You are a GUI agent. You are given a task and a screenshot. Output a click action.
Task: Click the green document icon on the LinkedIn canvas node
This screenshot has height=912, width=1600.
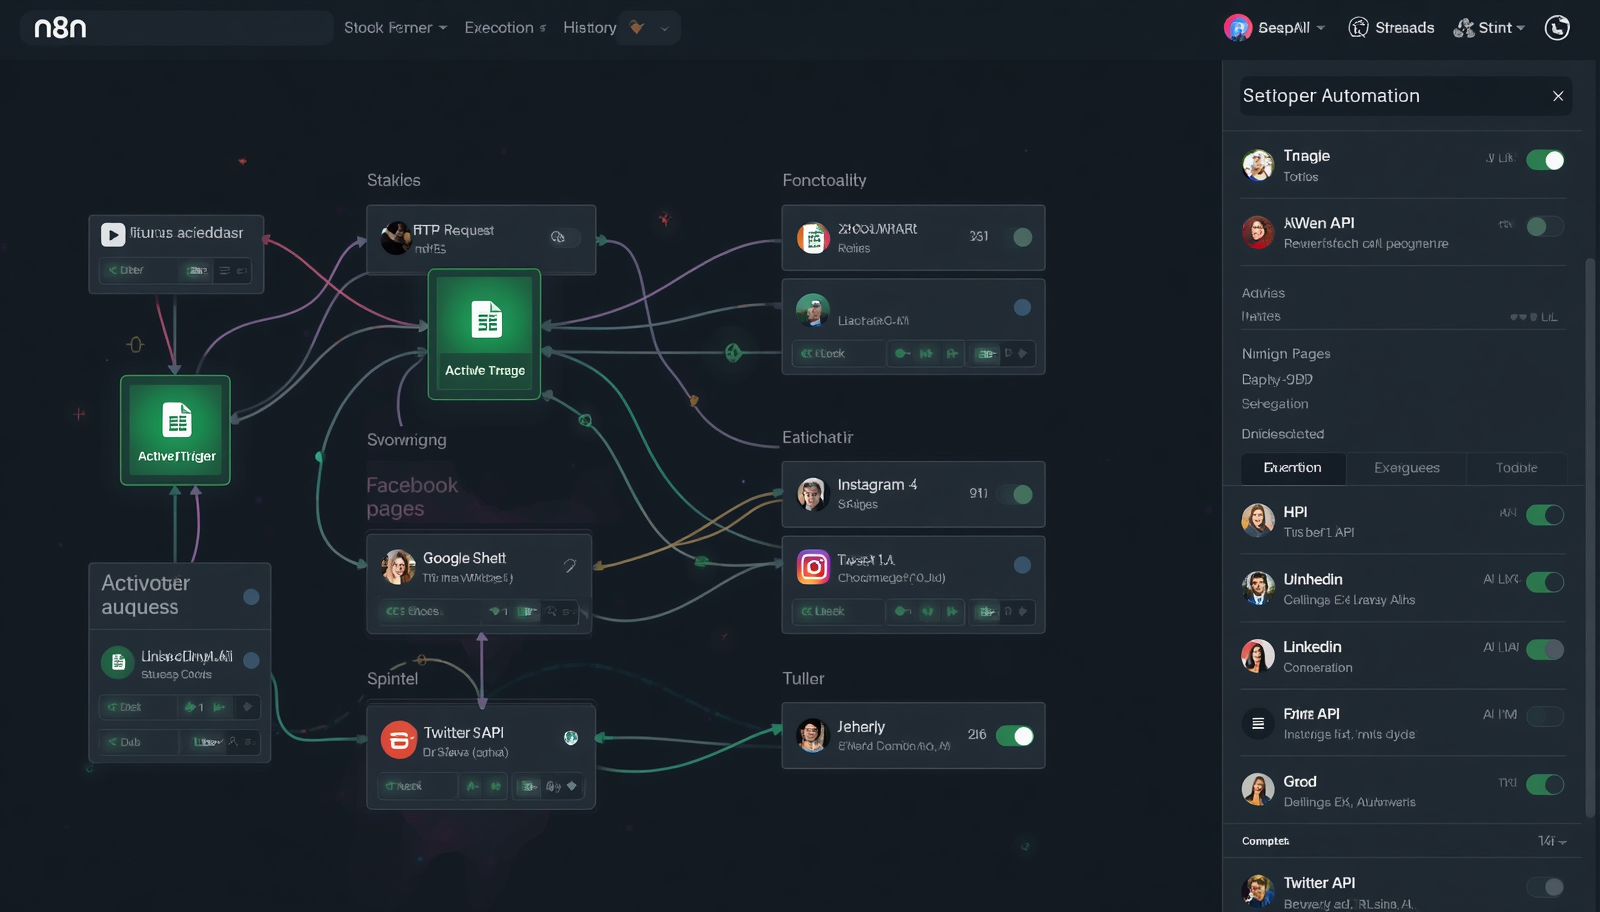pos(118,662)
